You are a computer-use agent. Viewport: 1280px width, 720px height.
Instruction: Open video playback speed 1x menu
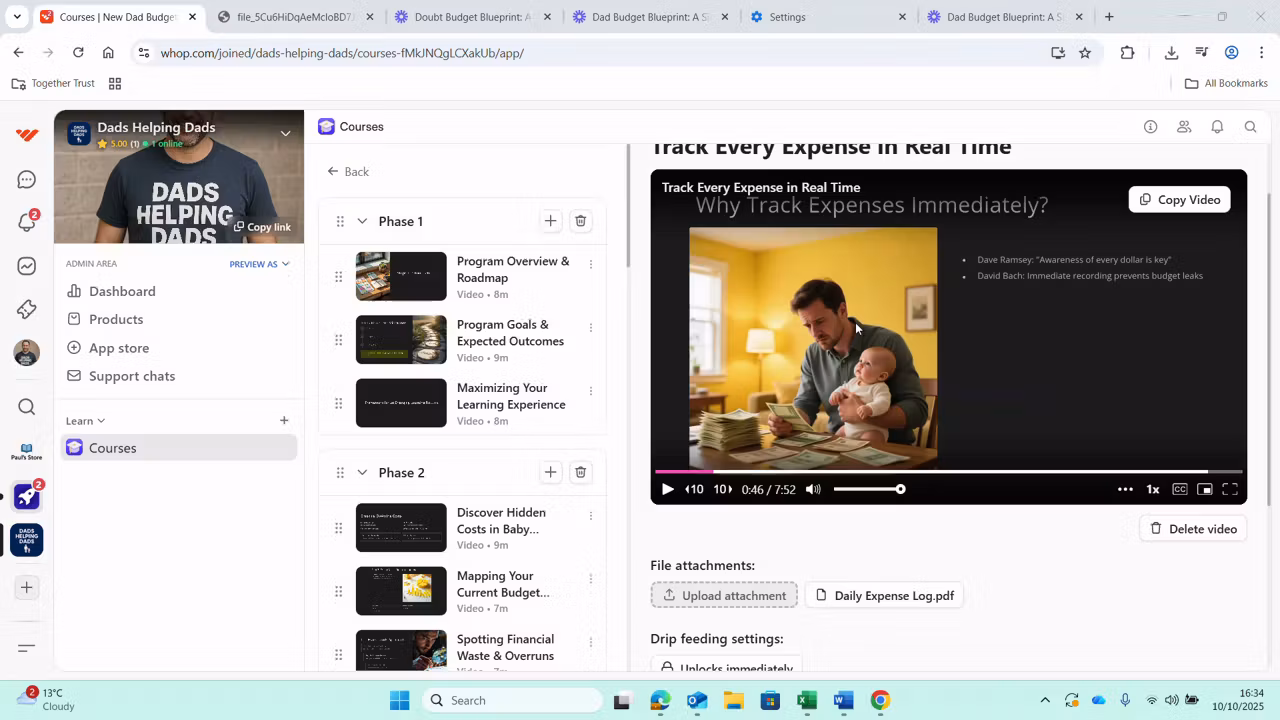1152,489
